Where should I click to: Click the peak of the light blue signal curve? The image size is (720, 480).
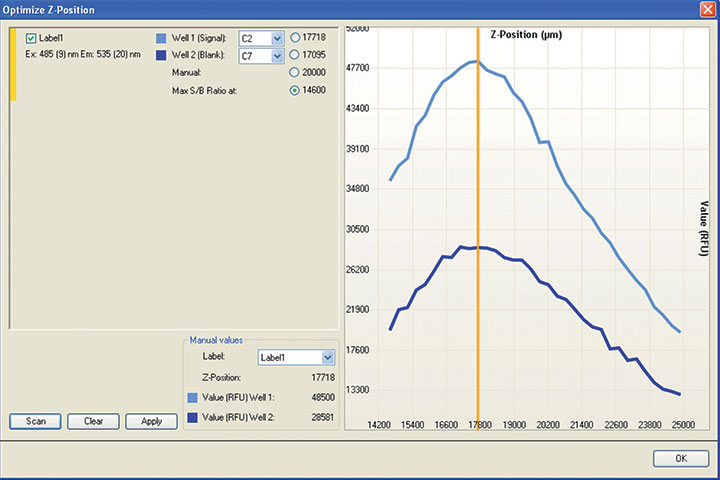pos(475,62)
